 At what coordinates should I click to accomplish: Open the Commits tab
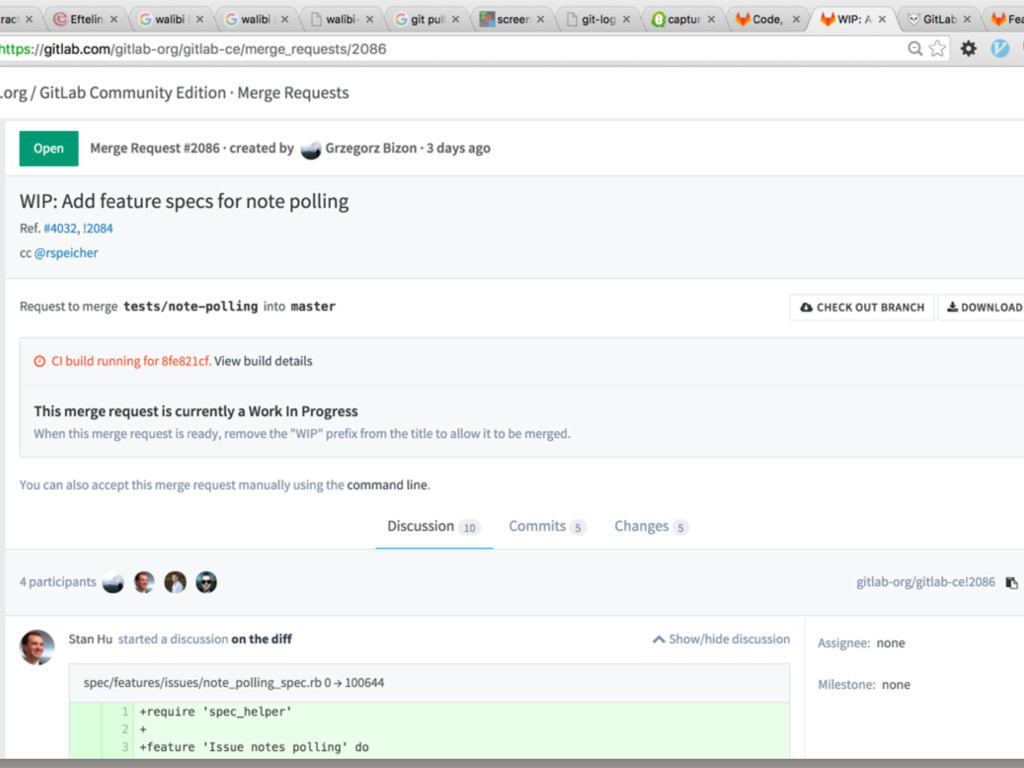(547, 526)
